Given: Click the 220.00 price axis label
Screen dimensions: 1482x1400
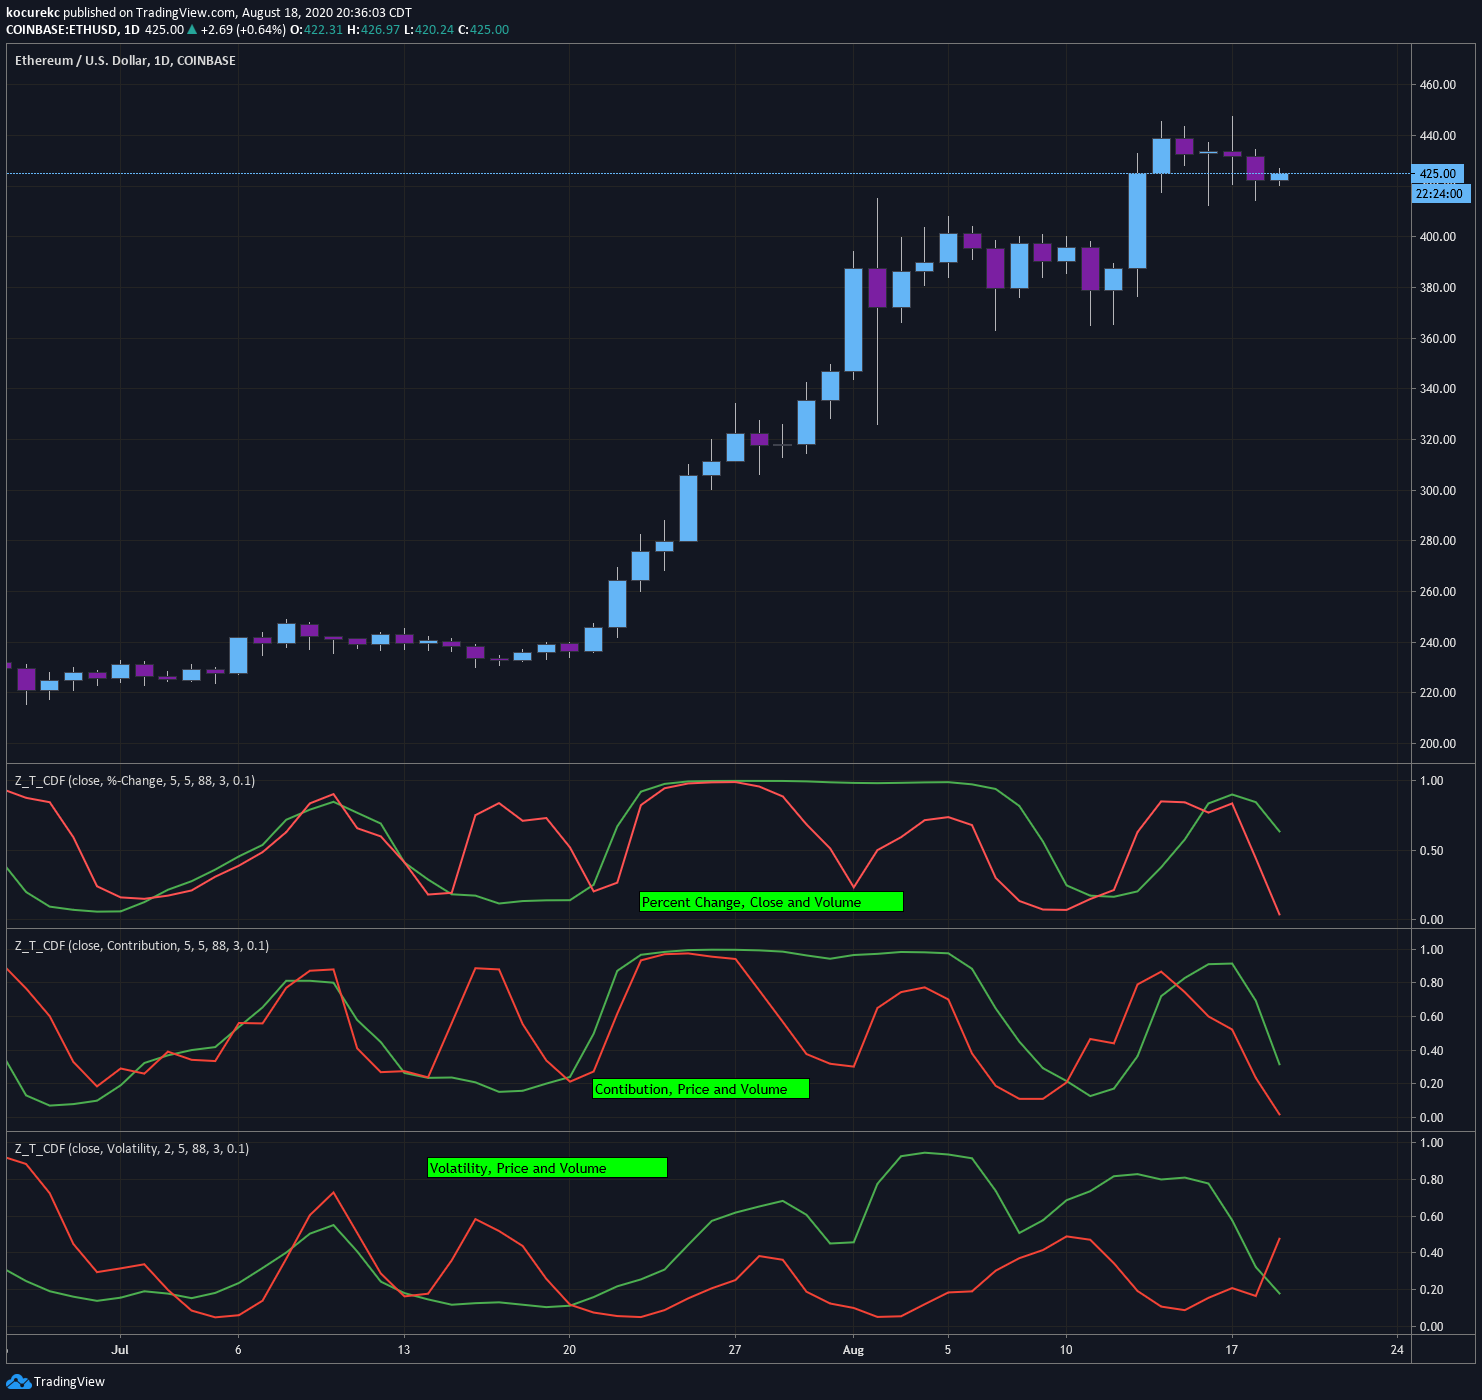Looking at the screenshot, I should coord(1438,693).
